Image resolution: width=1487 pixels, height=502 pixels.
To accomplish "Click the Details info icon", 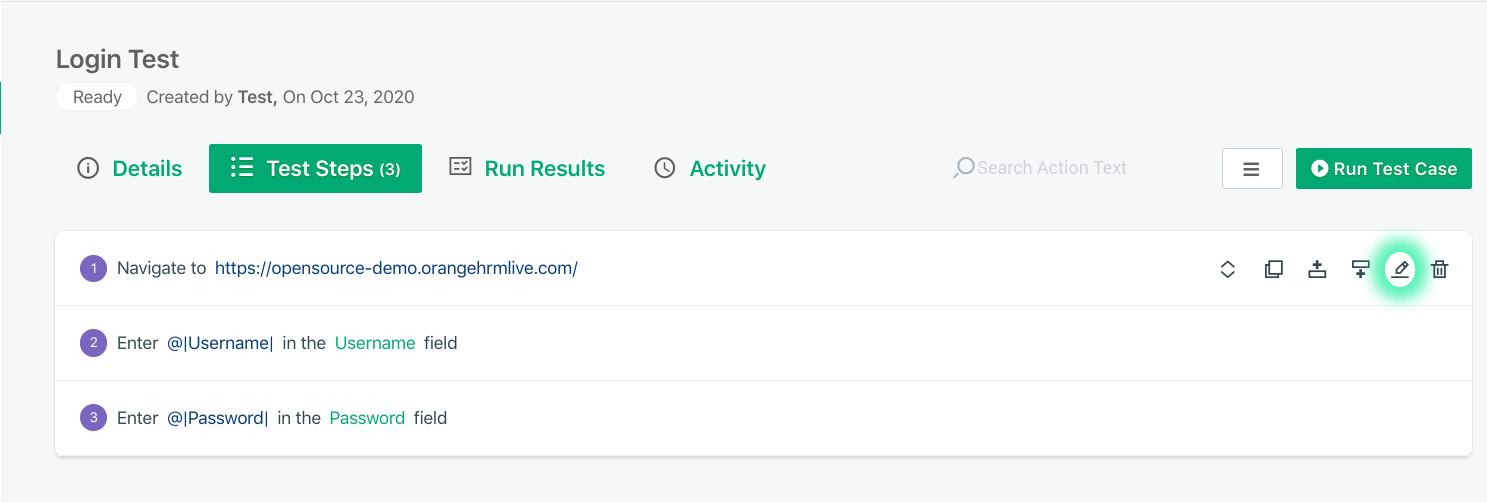I will 88,168.
